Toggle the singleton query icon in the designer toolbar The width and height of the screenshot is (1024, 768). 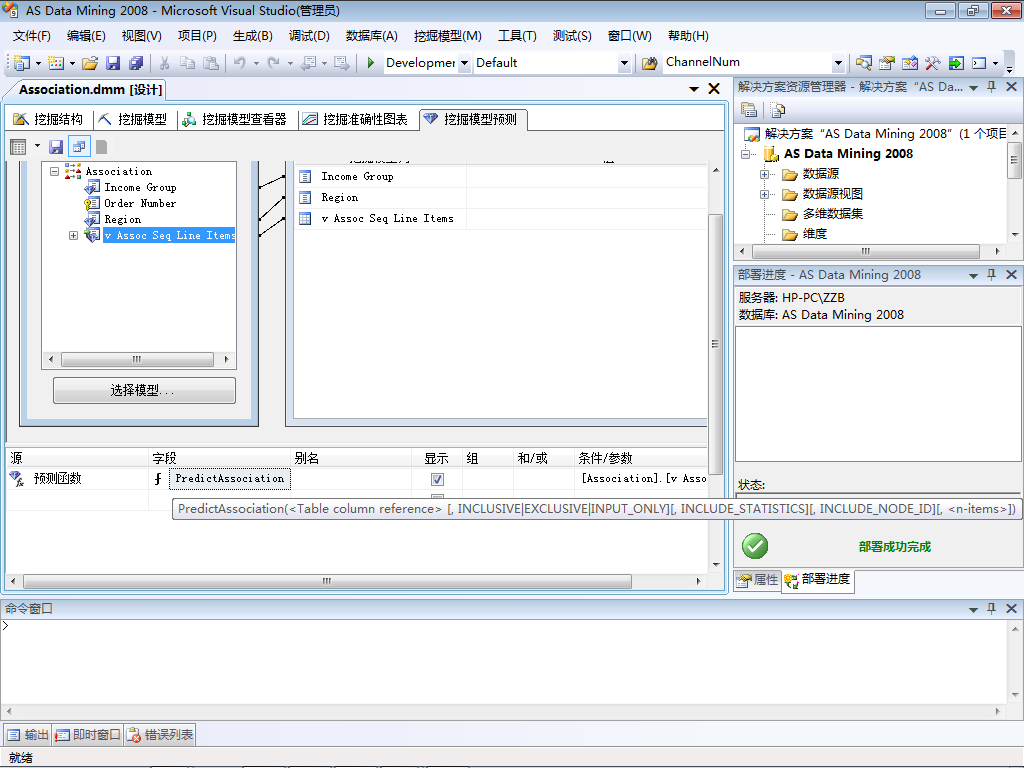click(x=79, y=146)
